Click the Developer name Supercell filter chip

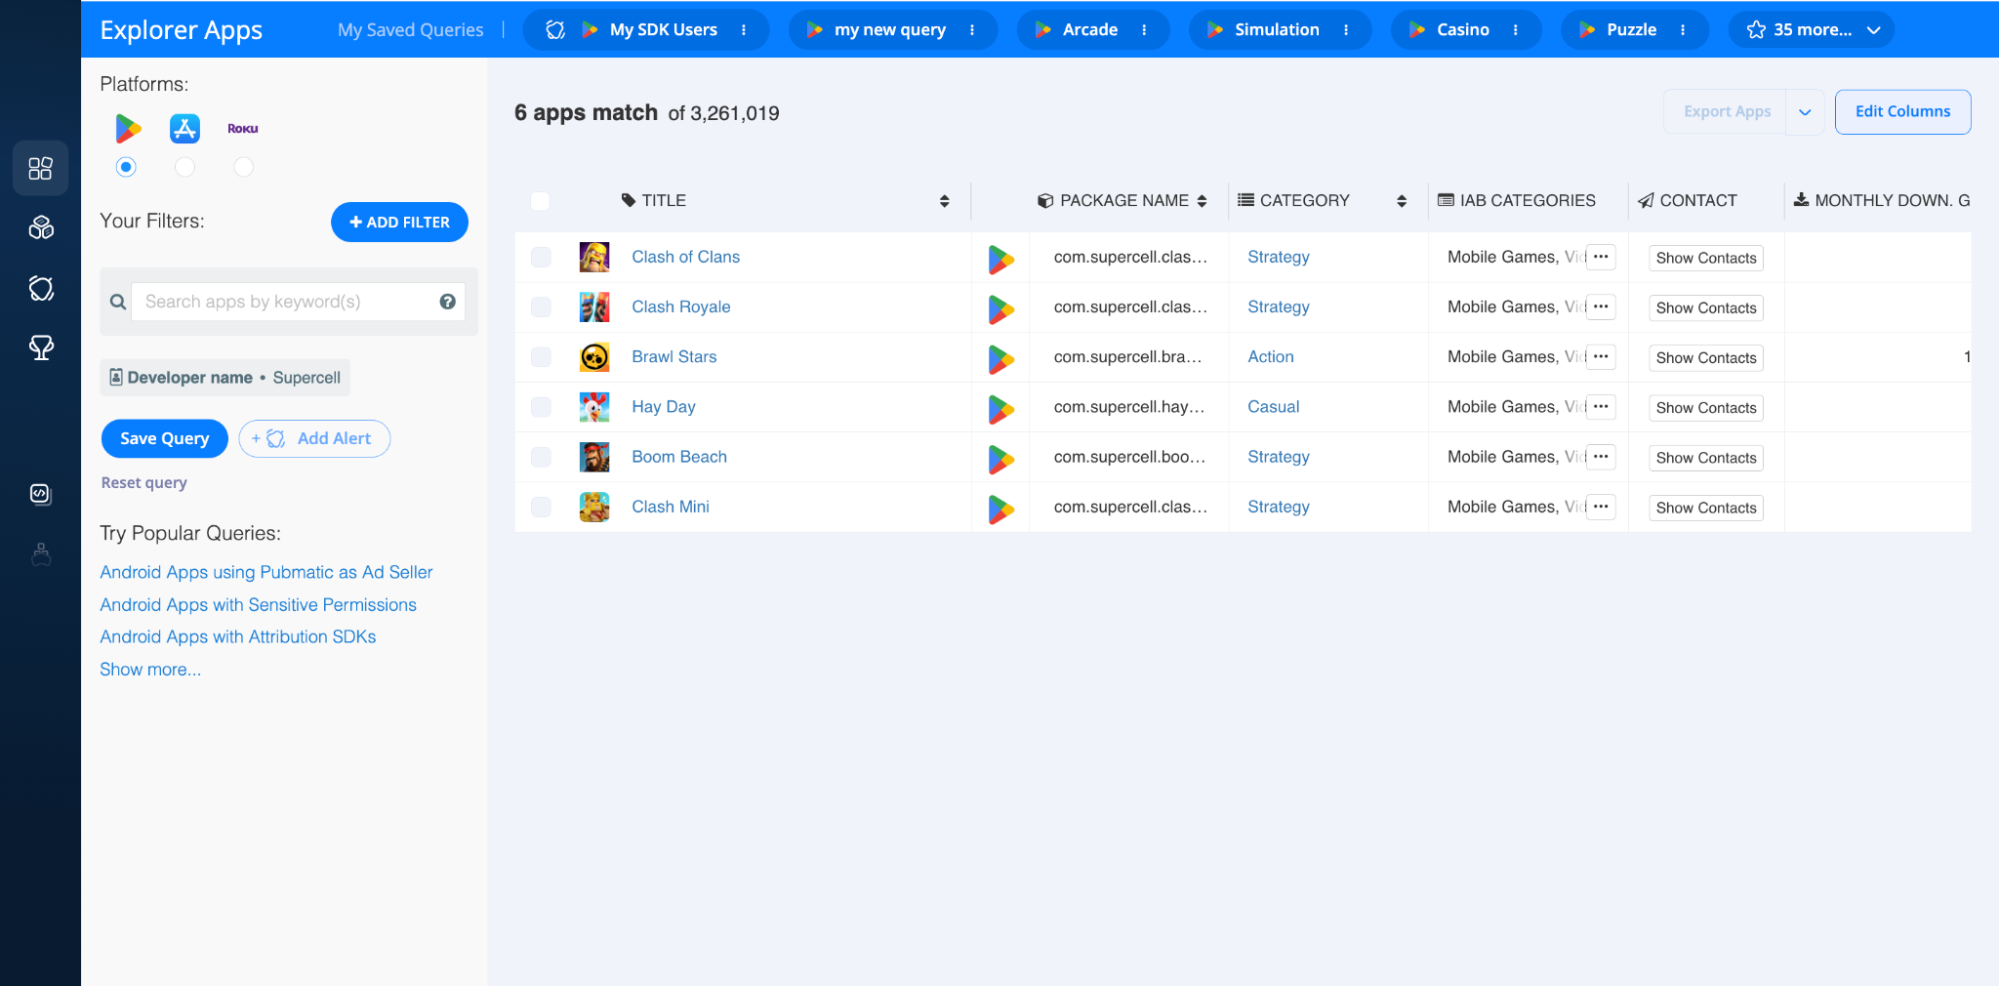point(225,377)
